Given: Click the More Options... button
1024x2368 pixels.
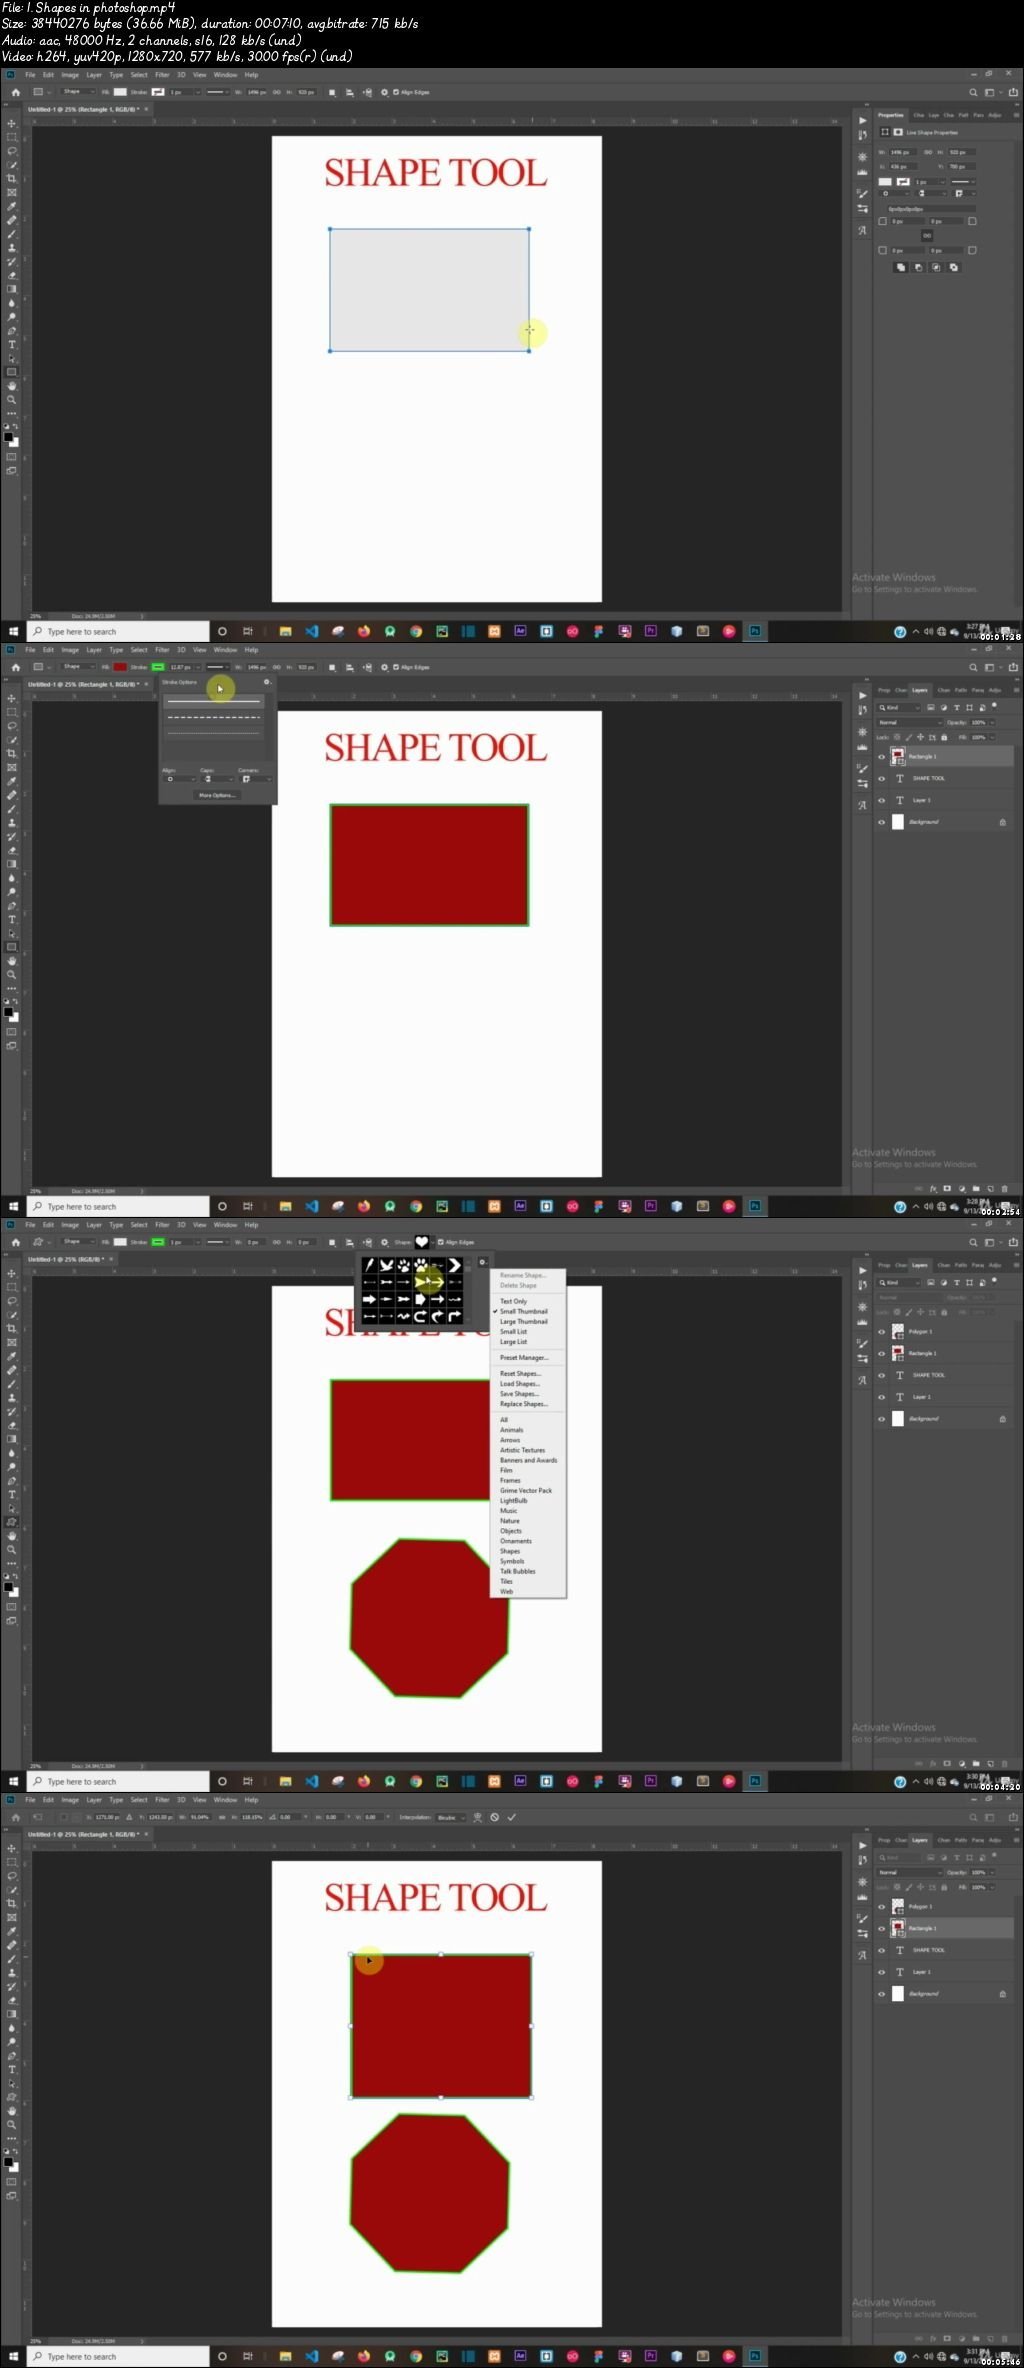Looking at the screenshot, I should pyautogui.click(x=217, y=795).
